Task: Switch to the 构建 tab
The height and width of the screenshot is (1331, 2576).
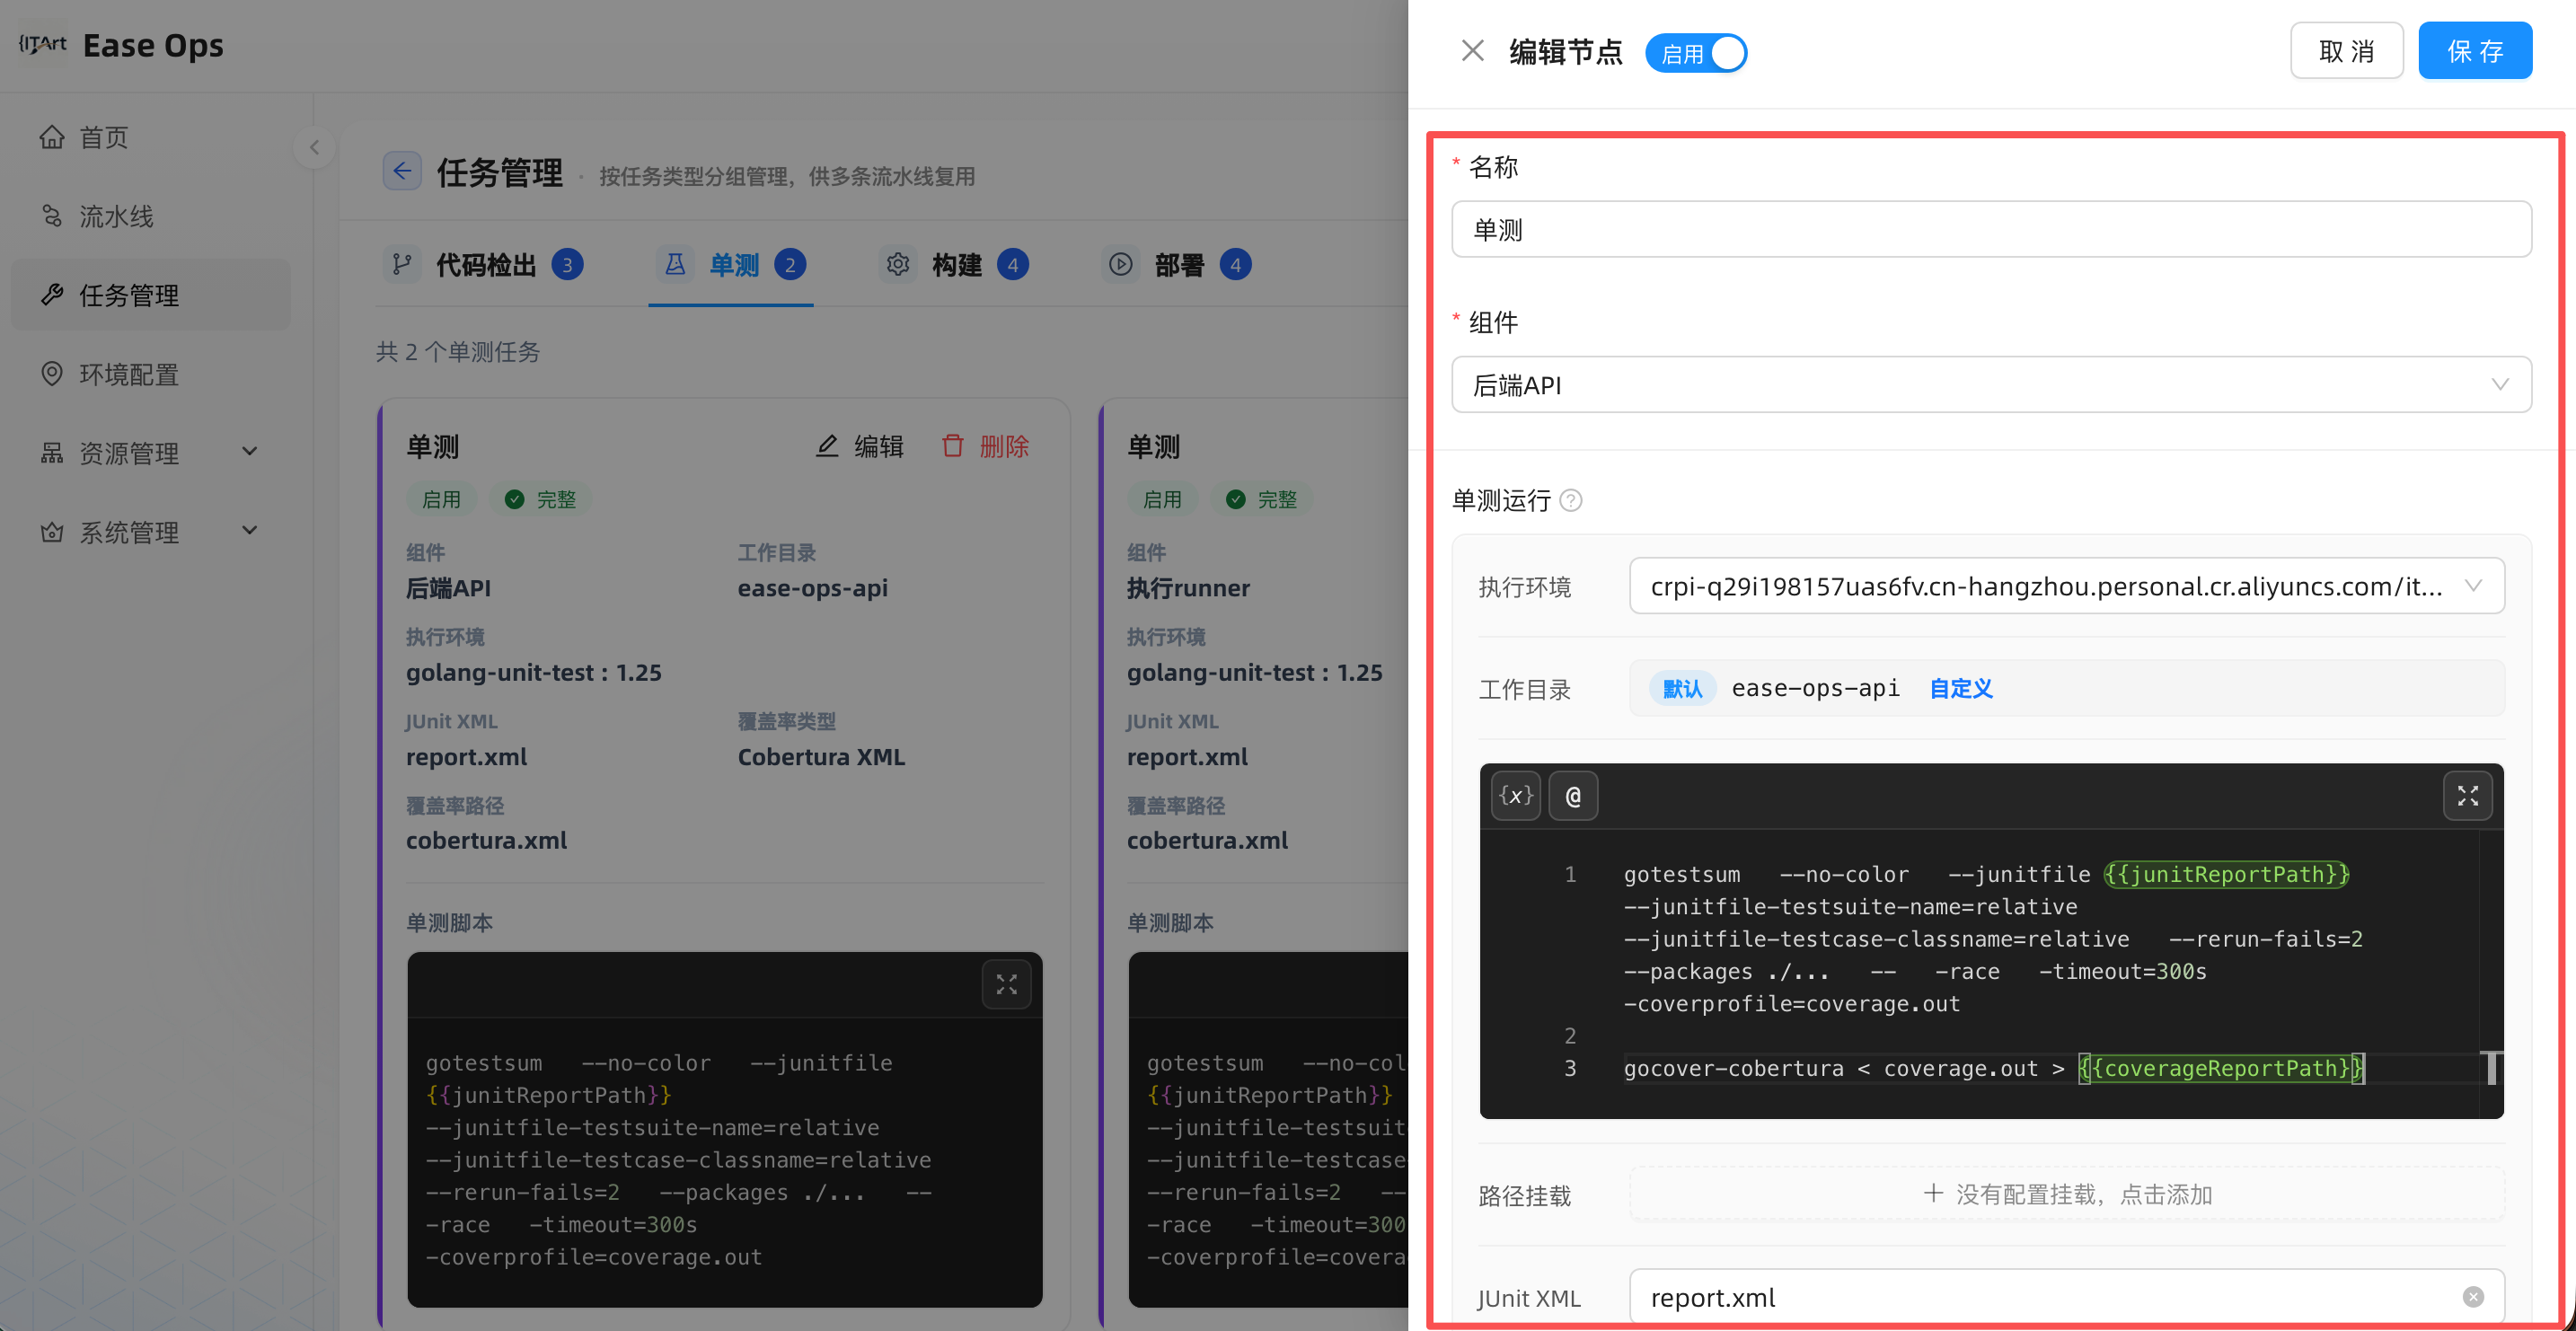Action: tap(954, 265)
